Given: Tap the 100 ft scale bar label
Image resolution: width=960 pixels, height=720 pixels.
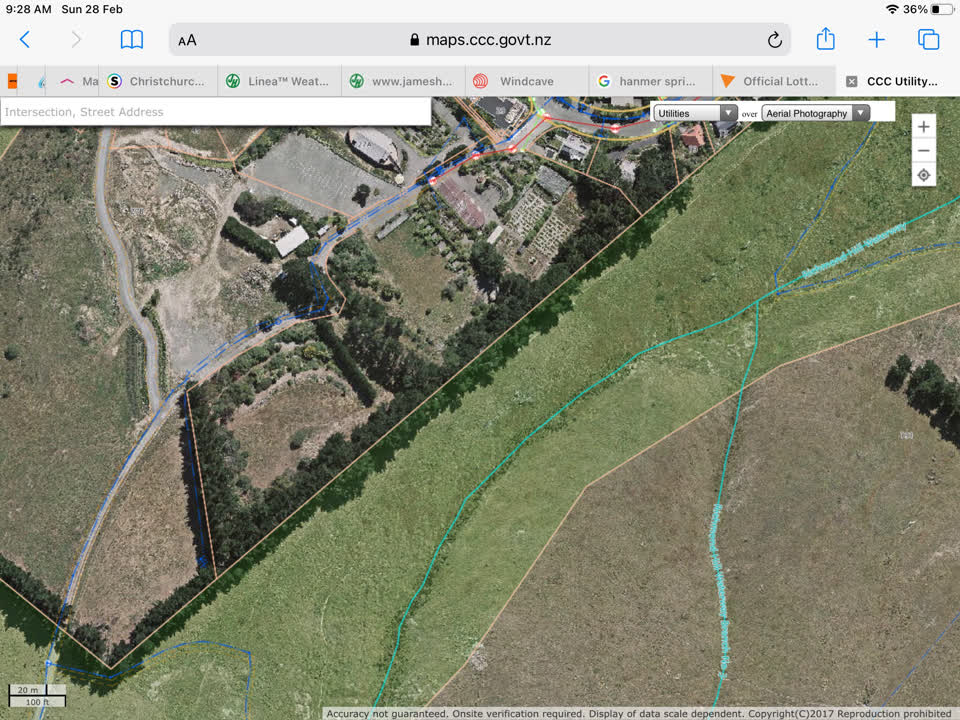Looking at the screenshot, I should coord(37,702).
